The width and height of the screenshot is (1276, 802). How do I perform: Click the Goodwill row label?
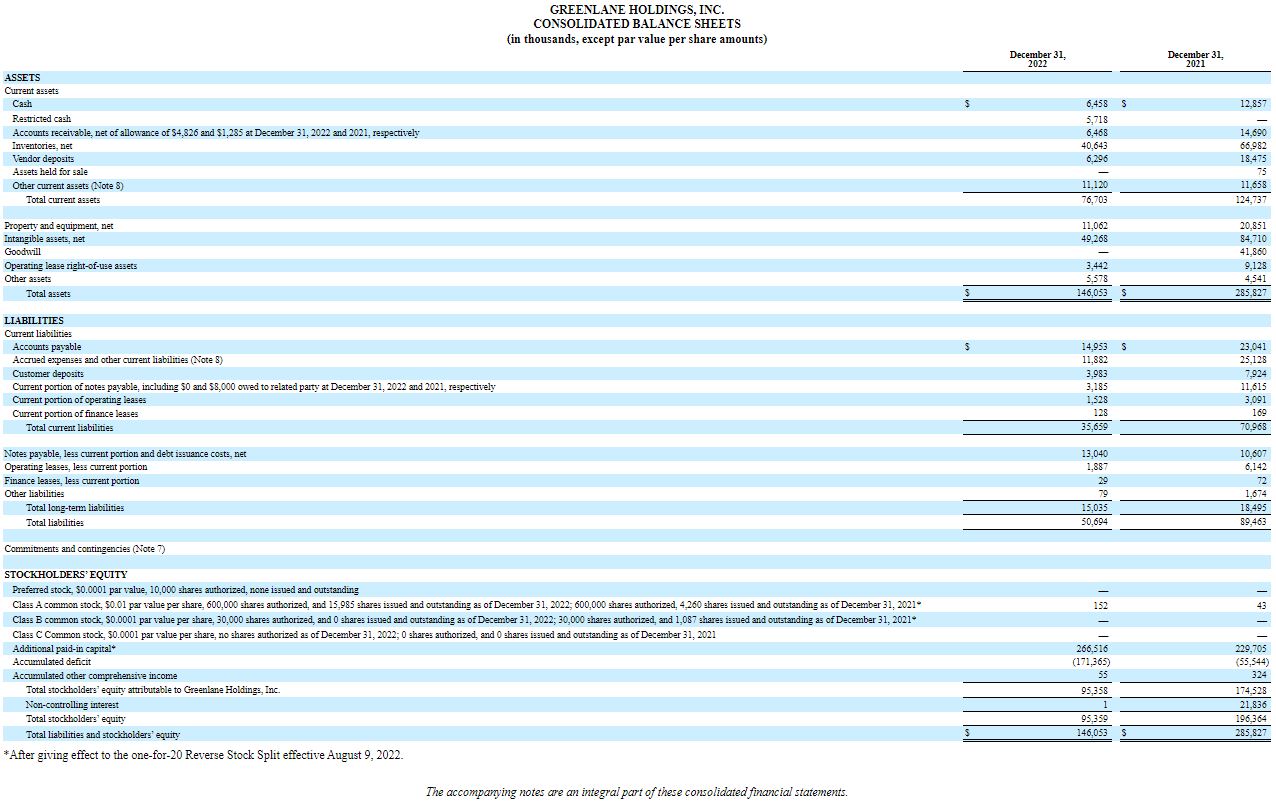(23, 252)
